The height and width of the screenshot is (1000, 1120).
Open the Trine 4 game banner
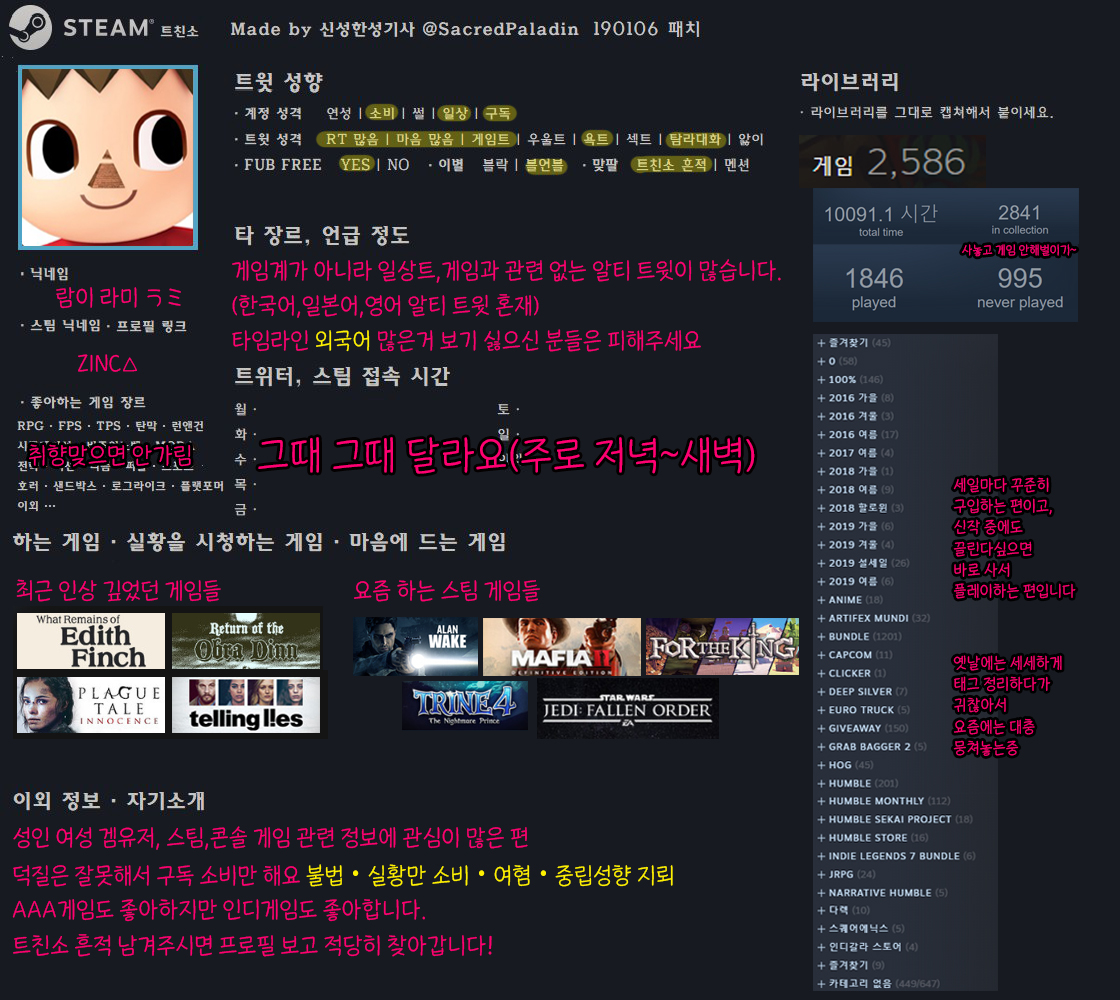[x=465, y=704]
